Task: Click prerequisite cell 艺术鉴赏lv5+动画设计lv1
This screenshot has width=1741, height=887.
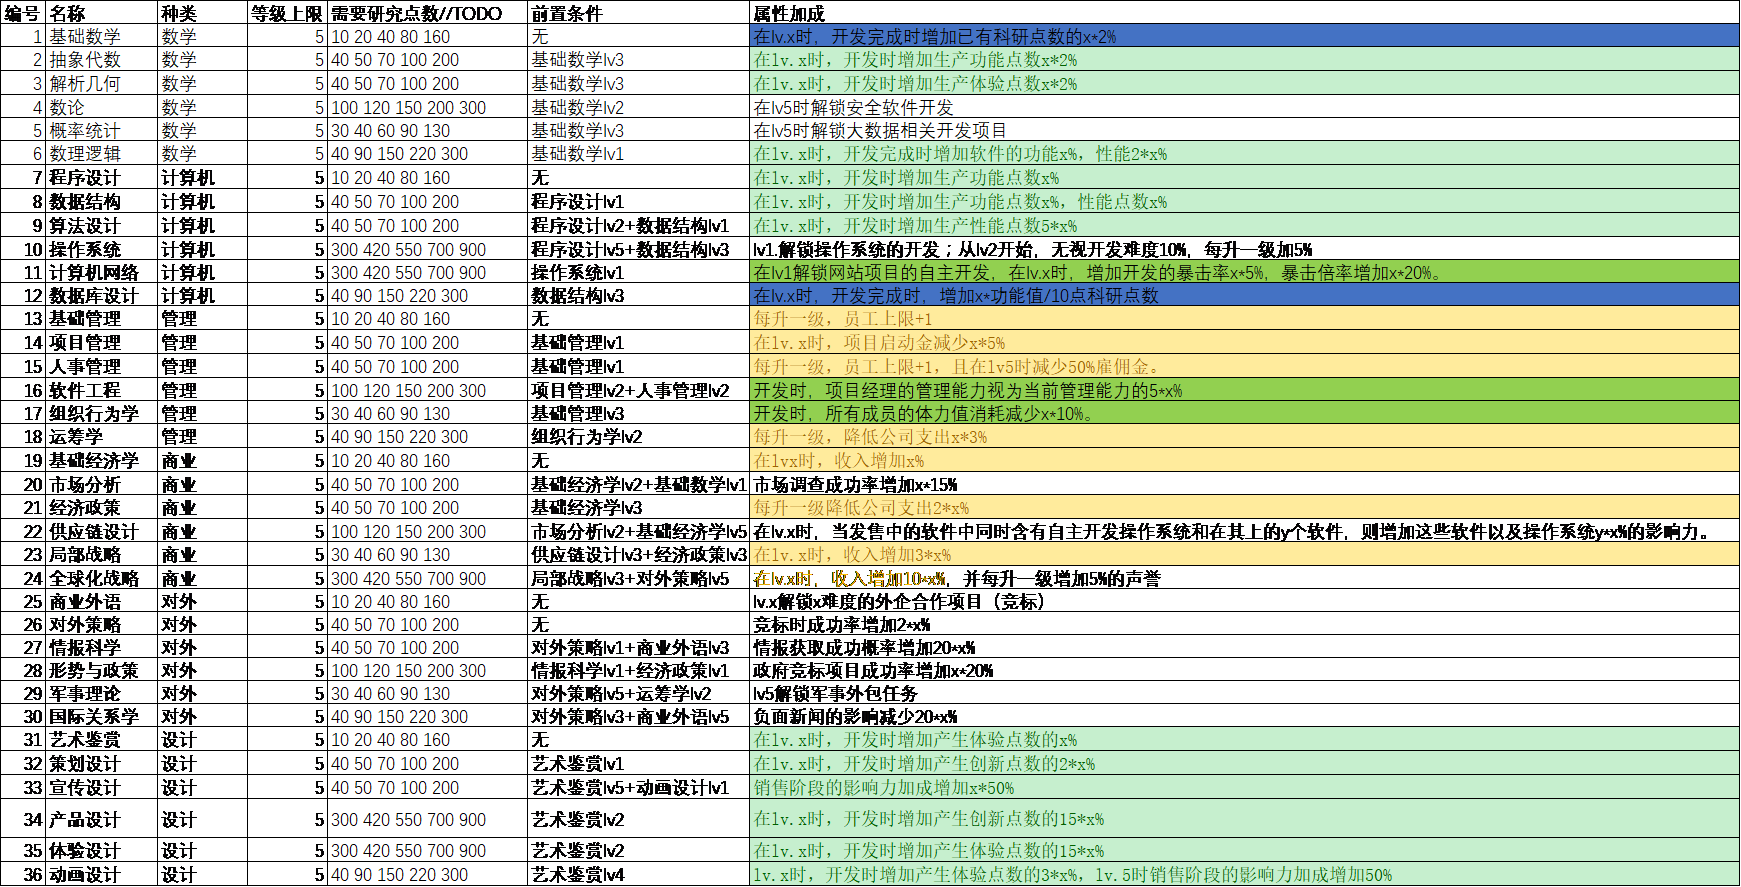Action: click(638, 787)
